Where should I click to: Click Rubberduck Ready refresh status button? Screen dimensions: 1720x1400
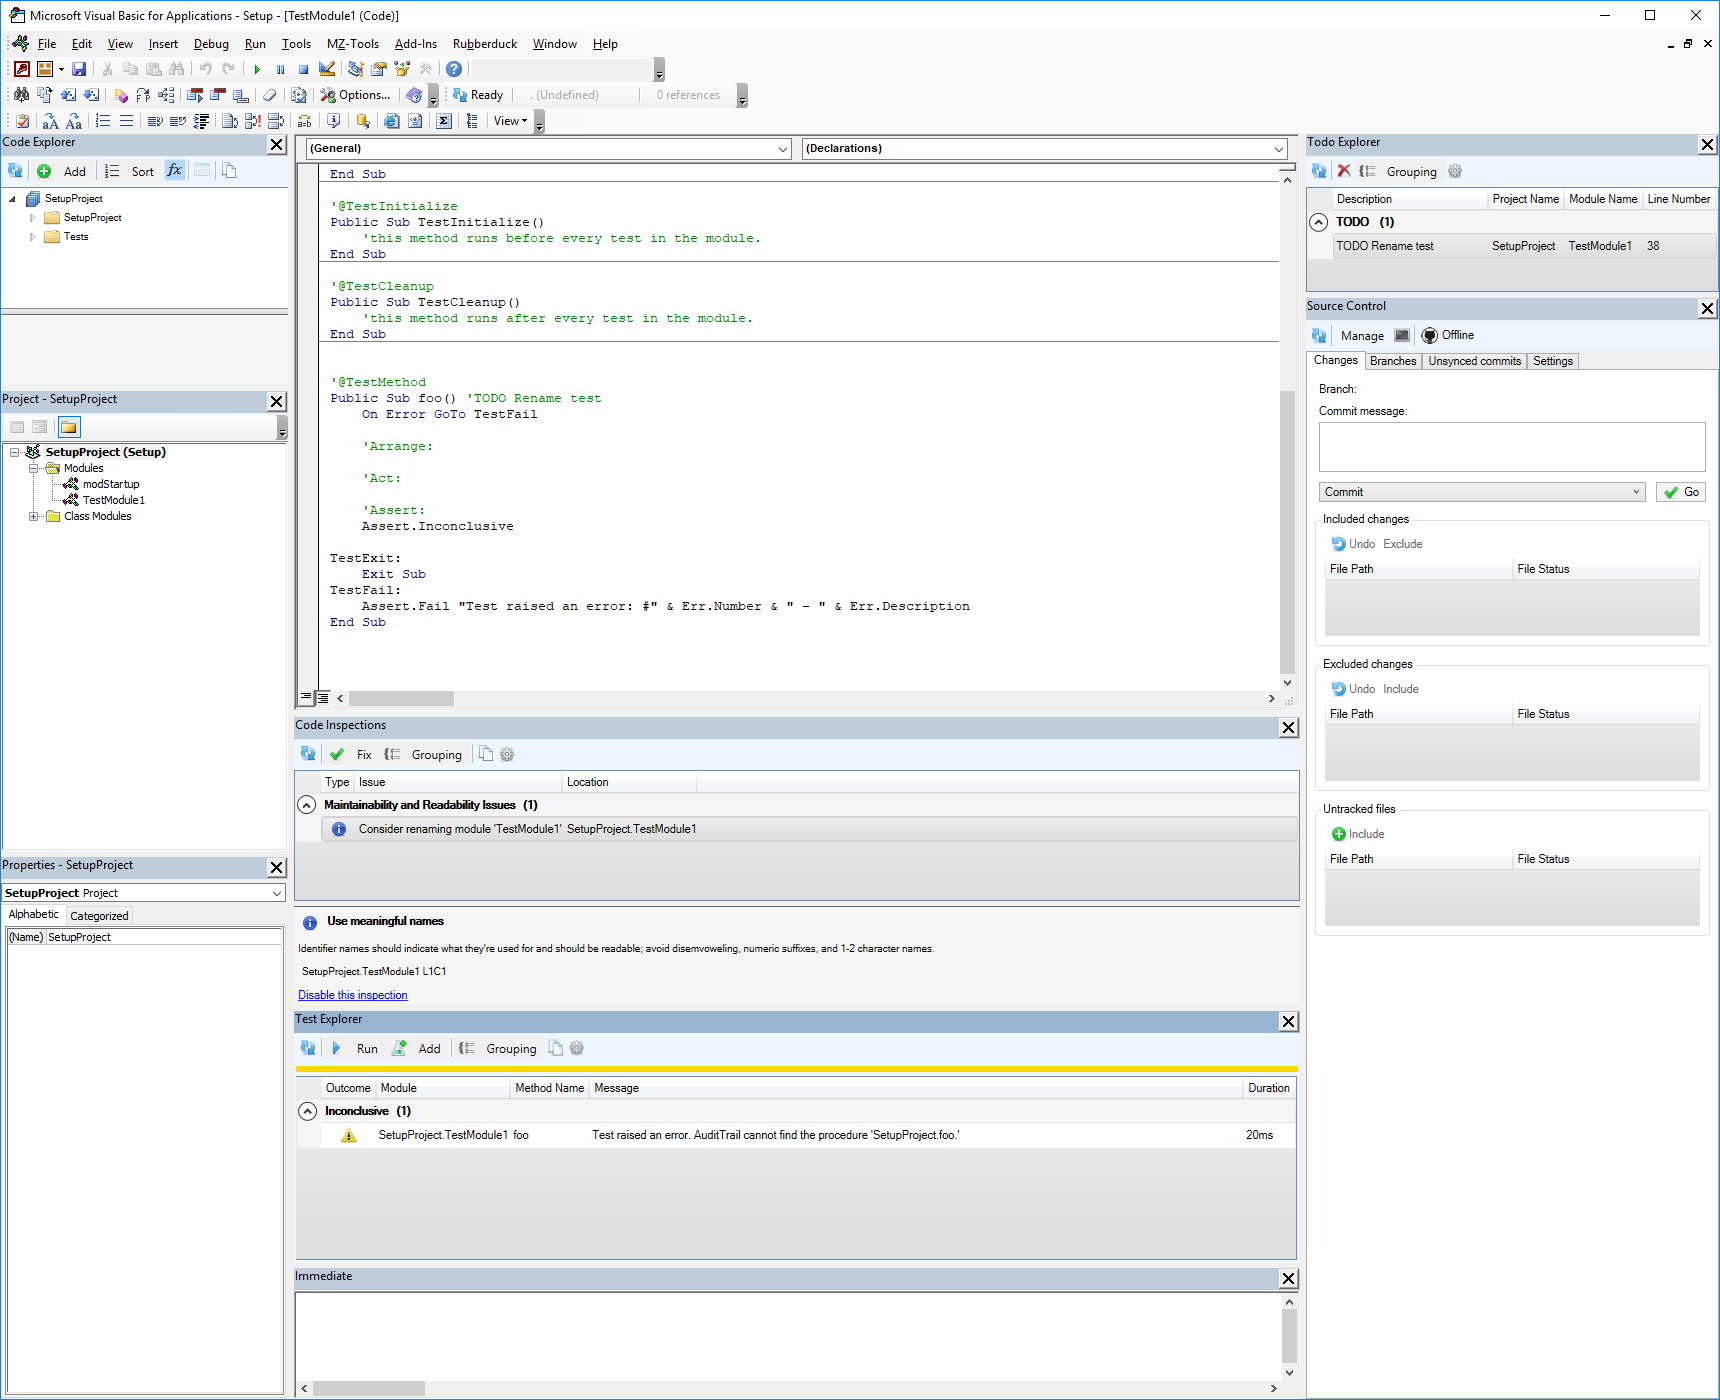click(478, 95)
